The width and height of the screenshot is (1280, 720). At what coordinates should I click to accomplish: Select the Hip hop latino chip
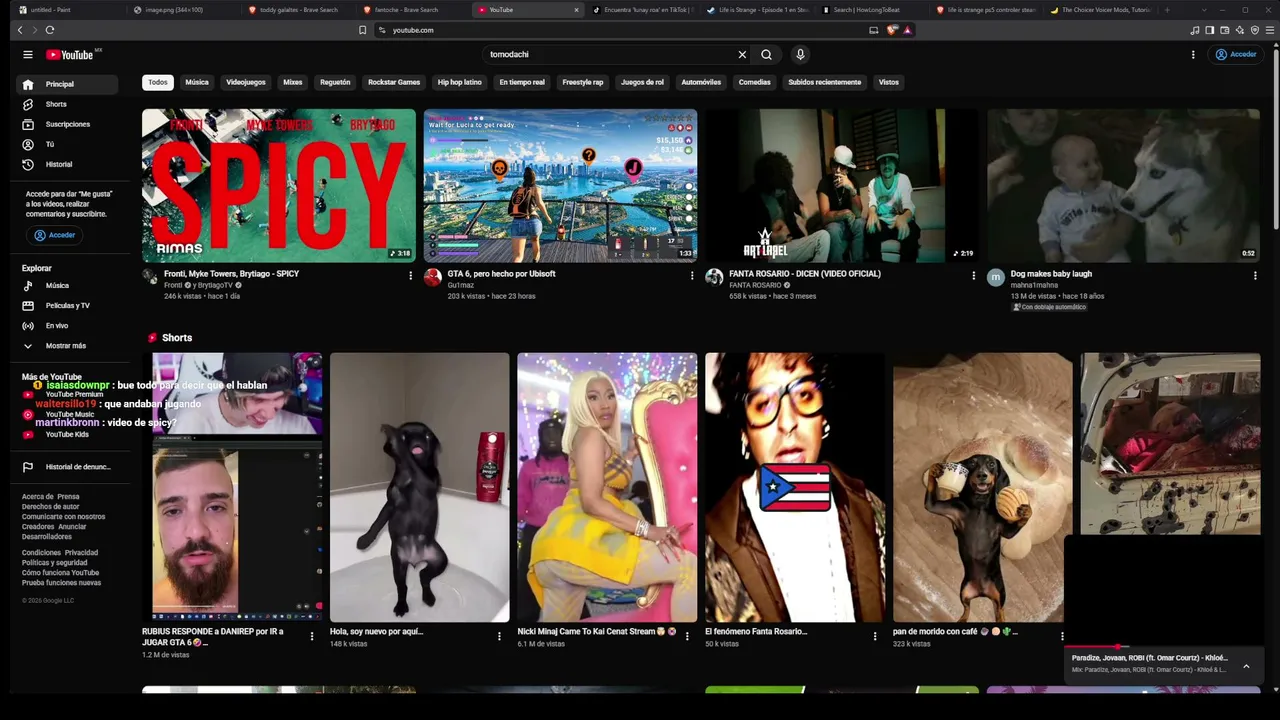(460, 82)
